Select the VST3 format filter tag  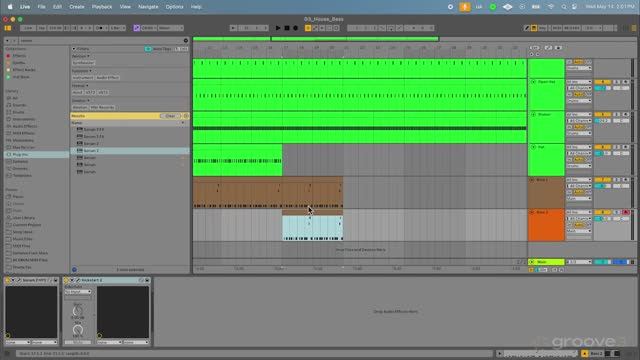(x=103, y=92)
